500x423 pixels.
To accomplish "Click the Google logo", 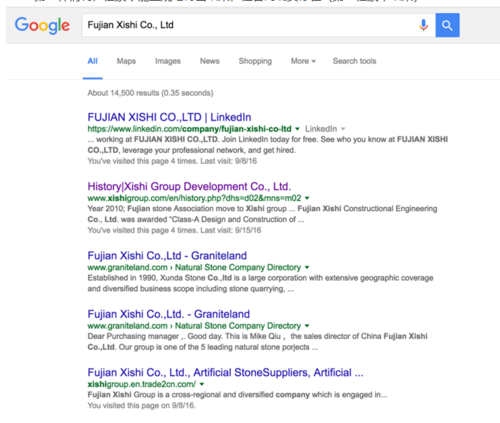I will (x=42, y=25).
